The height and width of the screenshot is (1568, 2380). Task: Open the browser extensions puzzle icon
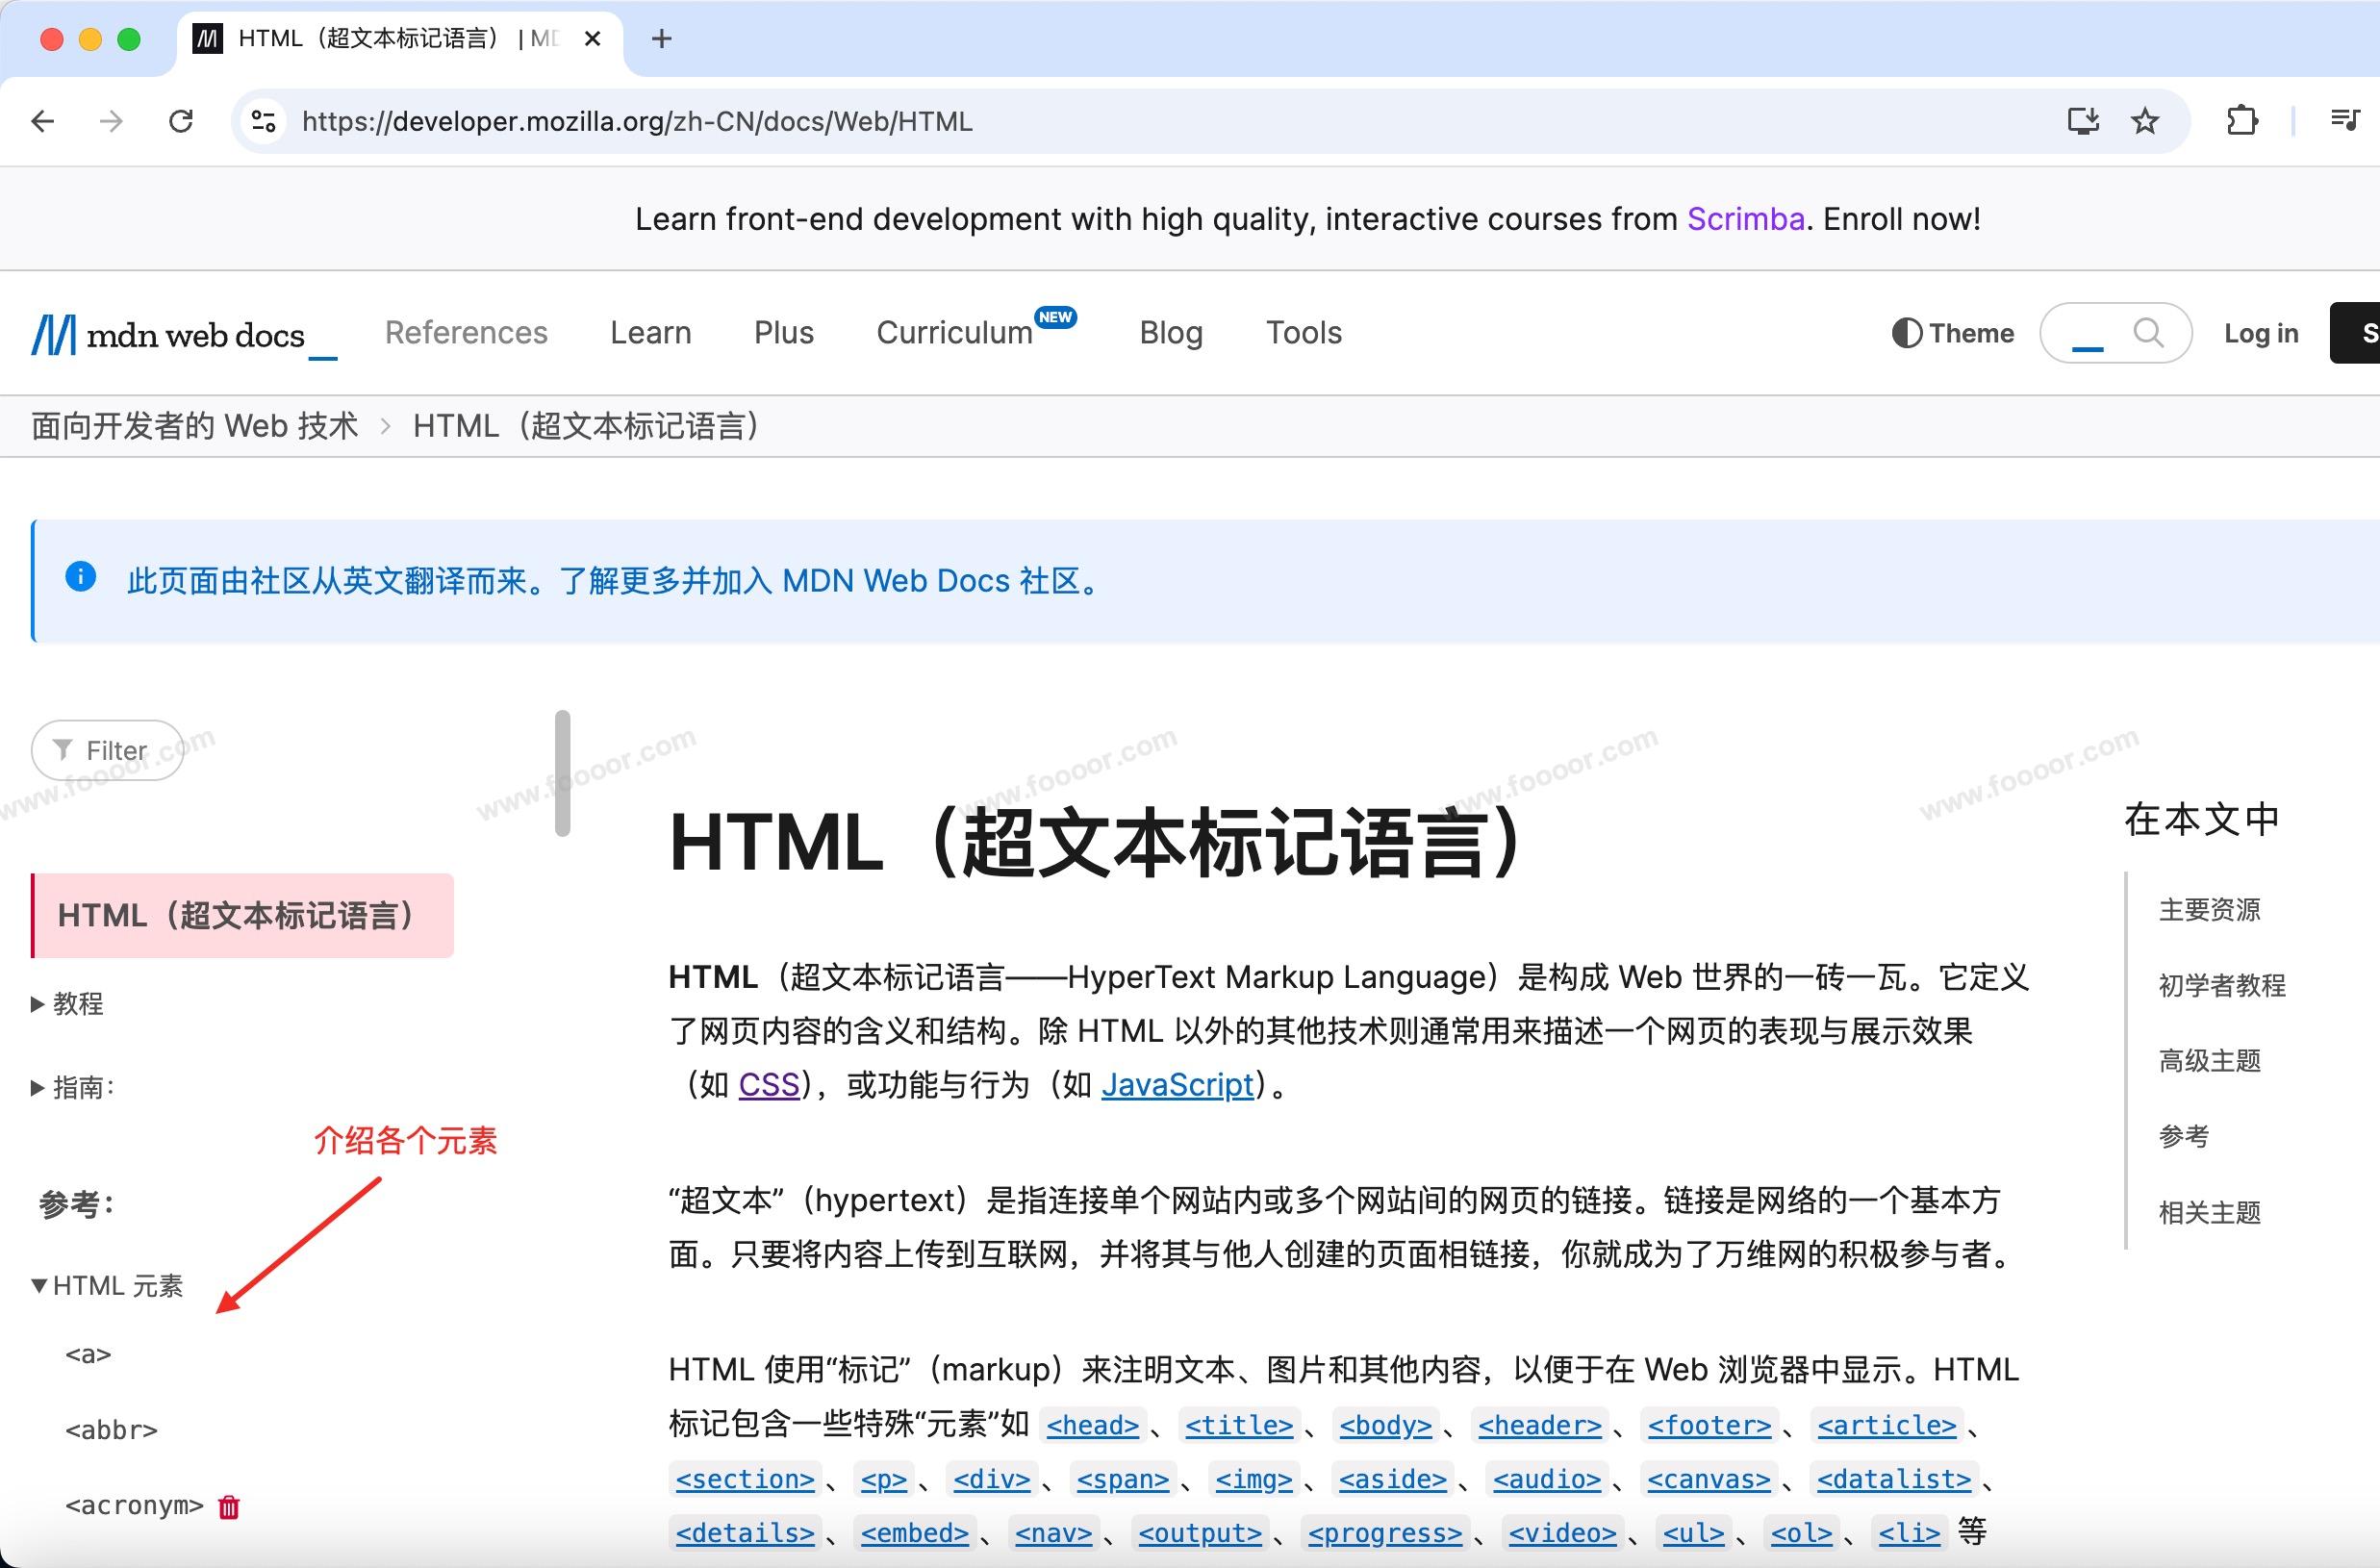[x=2243, y=122]
